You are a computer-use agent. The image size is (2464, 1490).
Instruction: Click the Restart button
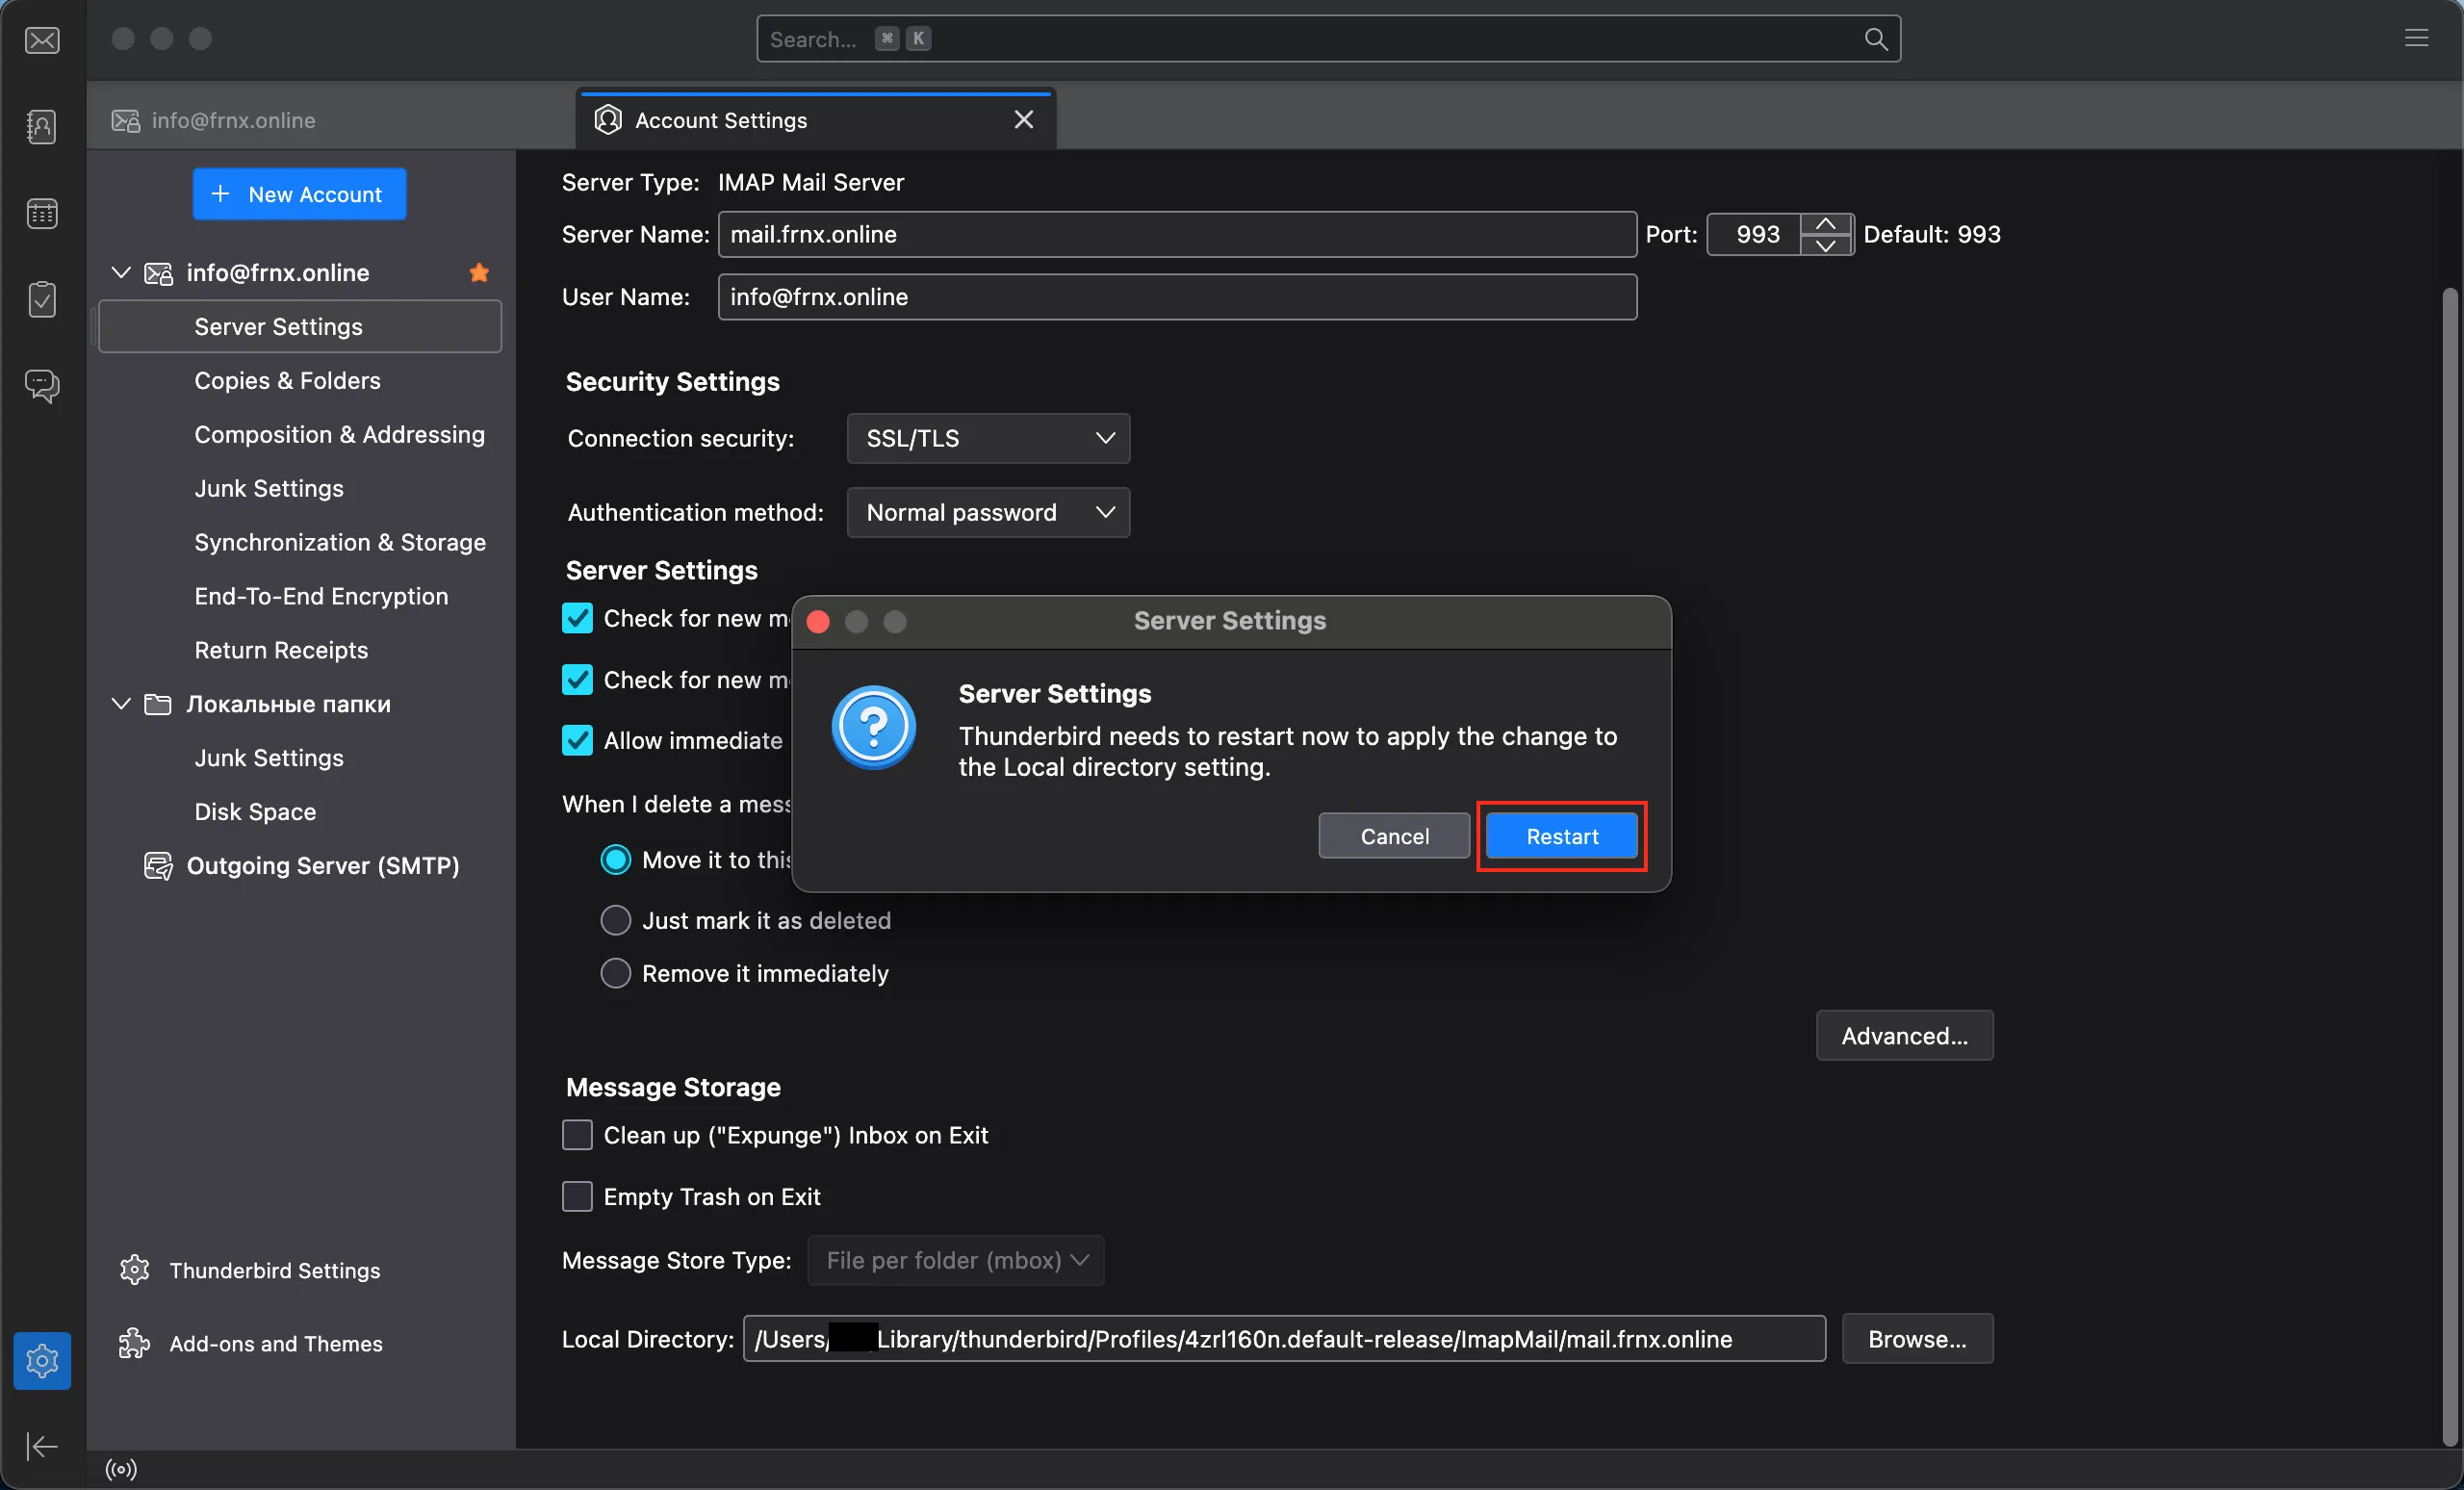(x=1561, y=836)
